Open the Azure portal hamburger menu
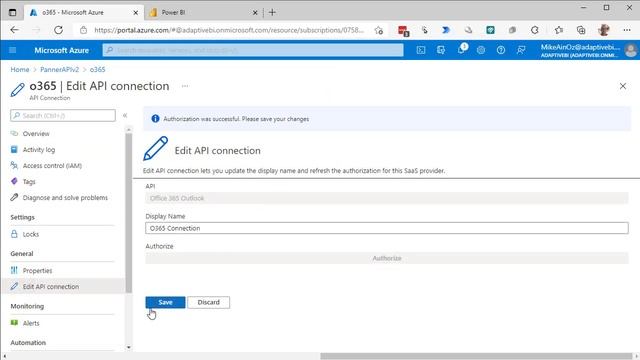 pos(13,50)
